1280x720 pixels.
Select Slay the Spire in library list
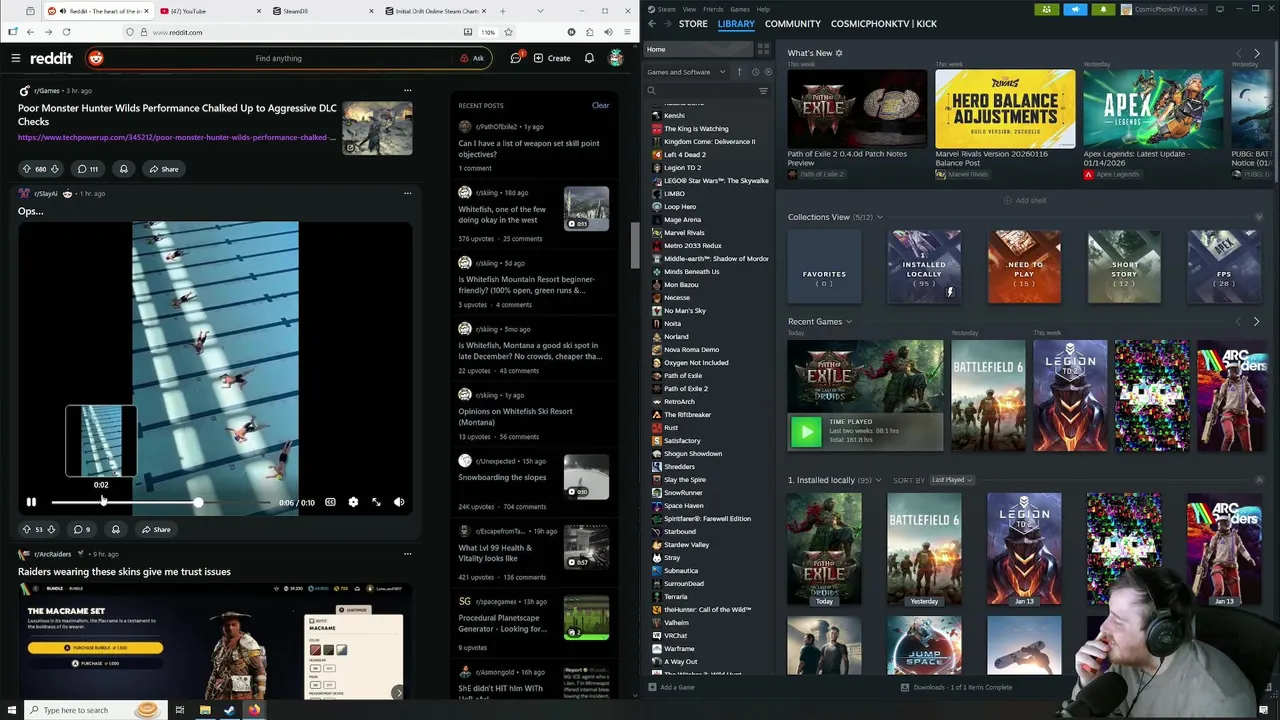point(685,480)
